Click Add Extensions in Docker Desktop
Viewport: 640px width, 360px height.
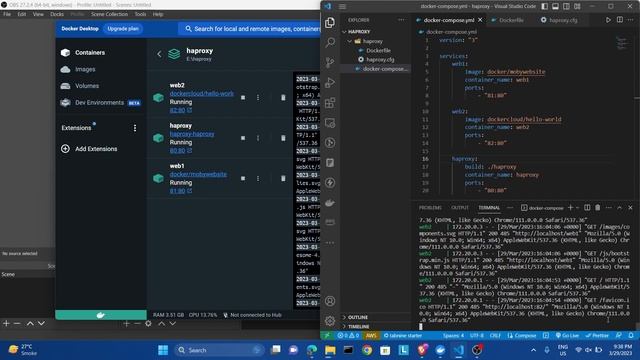point(89,149)
